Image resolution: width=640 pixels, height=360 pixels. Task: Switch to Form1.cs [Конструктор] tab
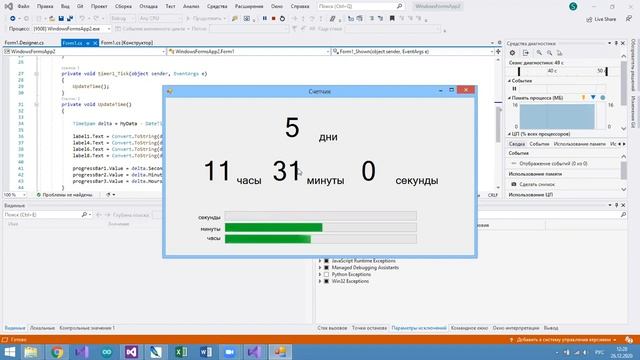(x=127, y=43)
